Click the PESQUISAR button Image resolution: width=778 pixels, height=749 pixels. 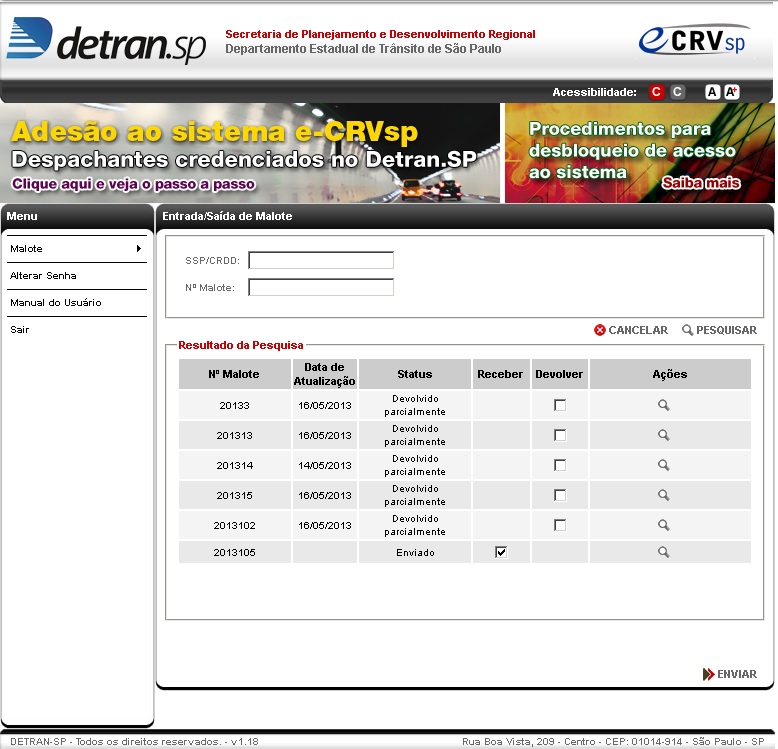pyautogui.click(x=719, y=330)
